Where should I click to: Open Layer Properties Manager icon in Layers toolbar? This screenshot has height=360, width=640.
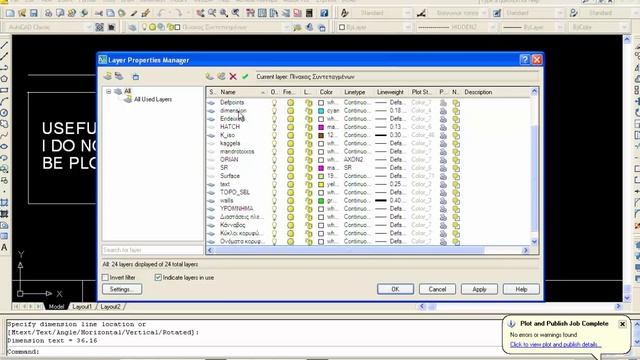click(x=132, y=27)
